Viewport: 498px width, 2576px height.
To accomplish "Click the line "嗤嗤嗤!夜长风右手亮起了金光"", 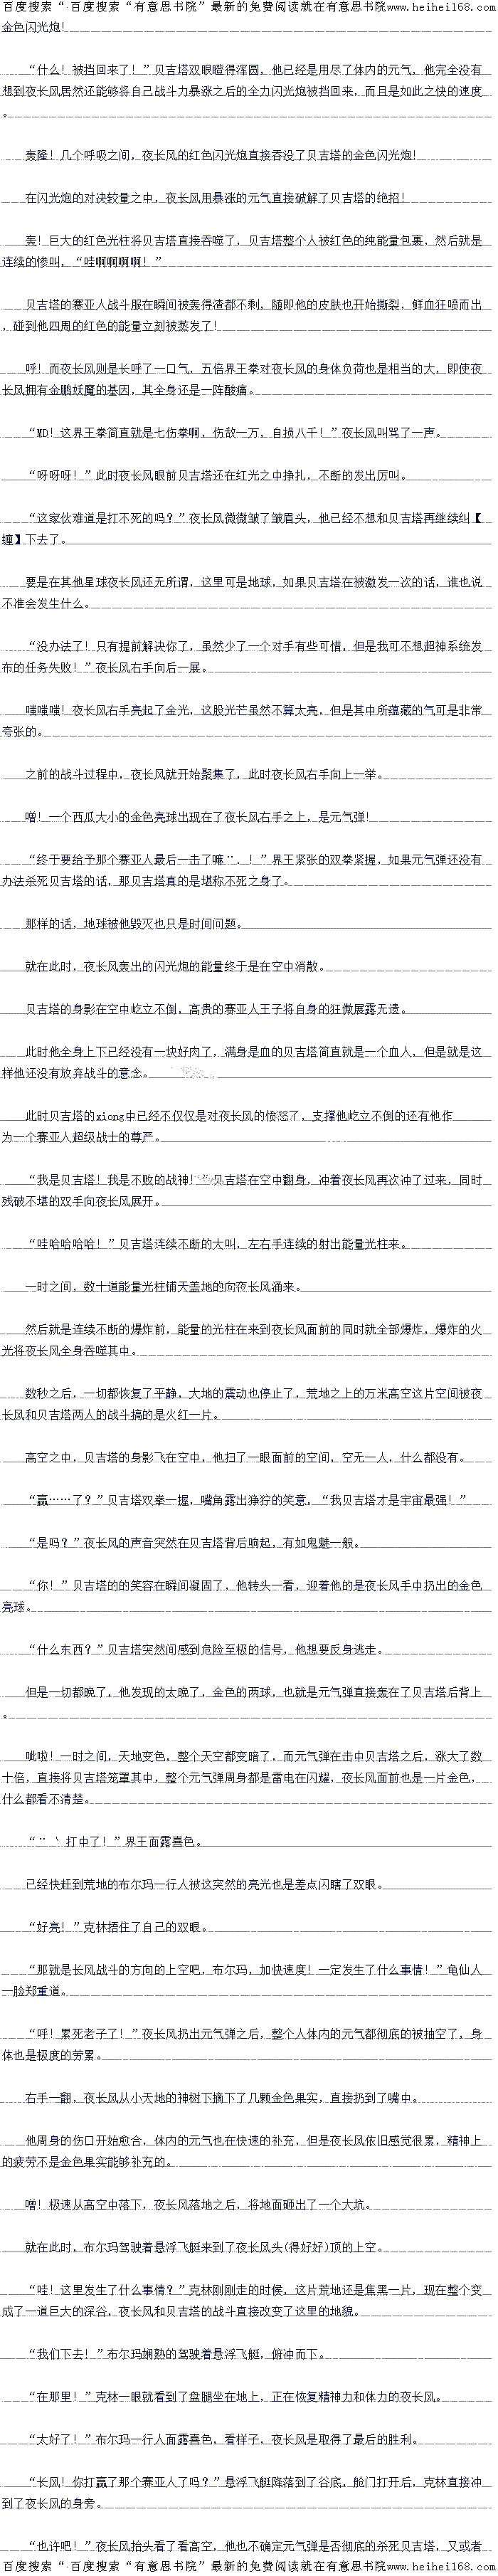I will click(248, 720).
